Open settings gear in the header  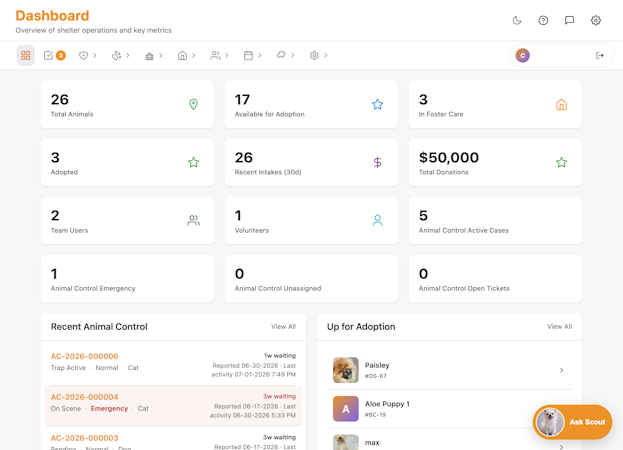pos(595,20)
